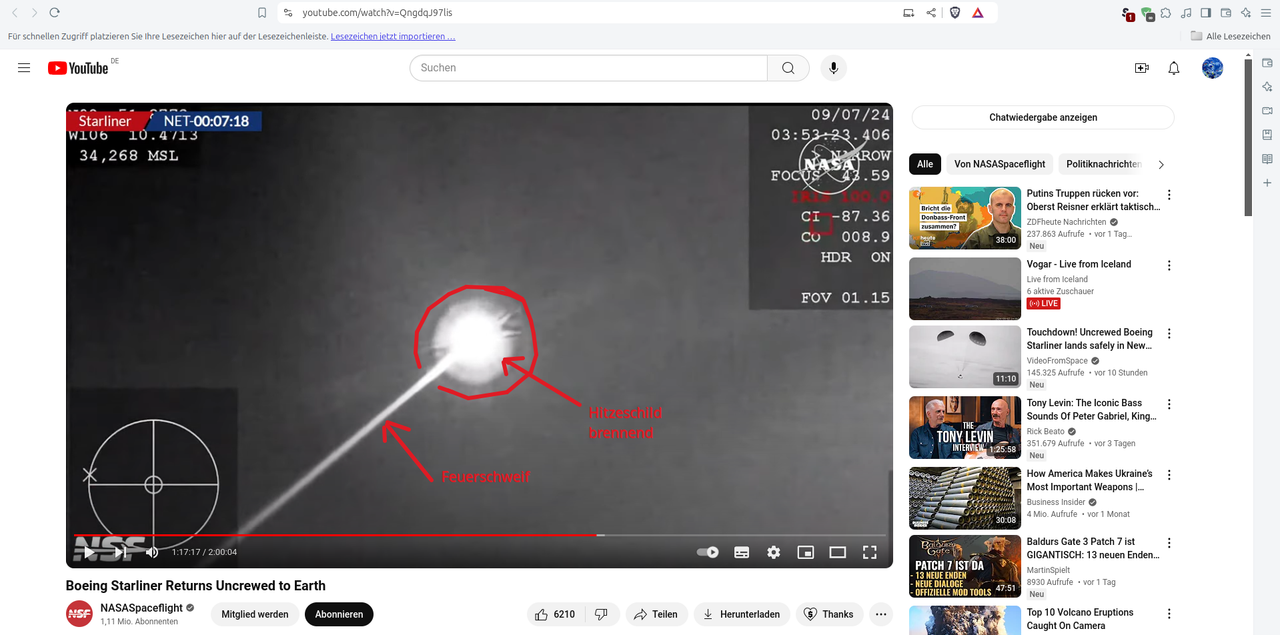Viewport: 1280px width, 635px height.
Task: Click the Herunterladen button
Action: click(742, 614)
